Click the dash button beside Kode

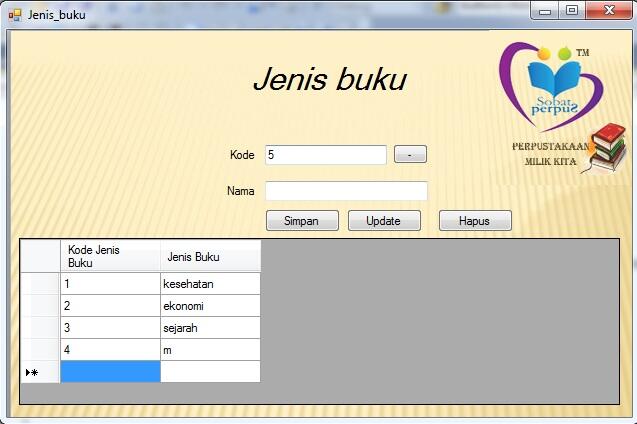[410, 154]
